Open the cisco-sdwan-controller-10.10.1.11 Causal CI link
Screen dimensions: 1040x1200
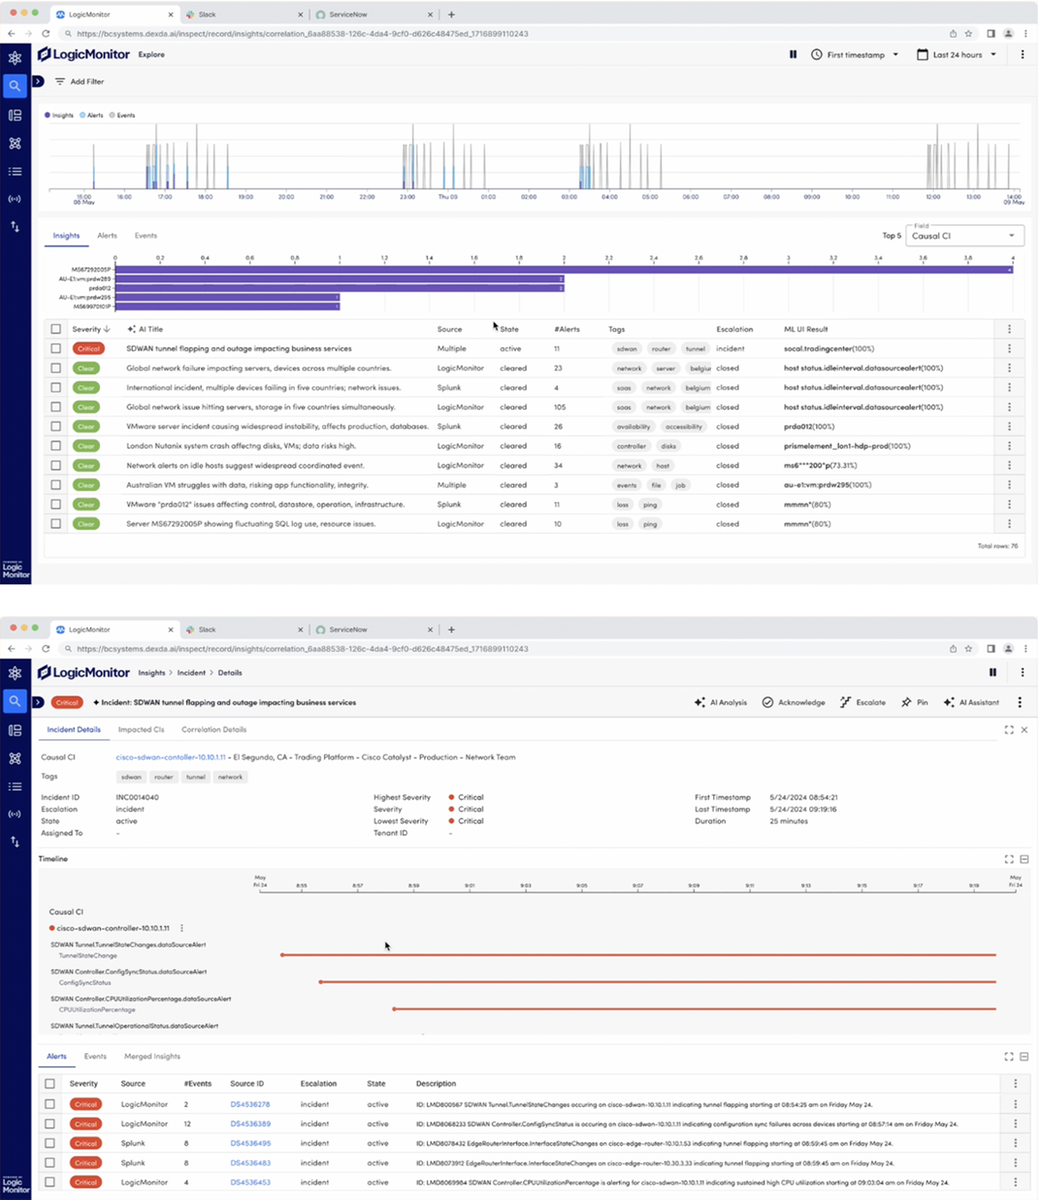click(171, 757)
